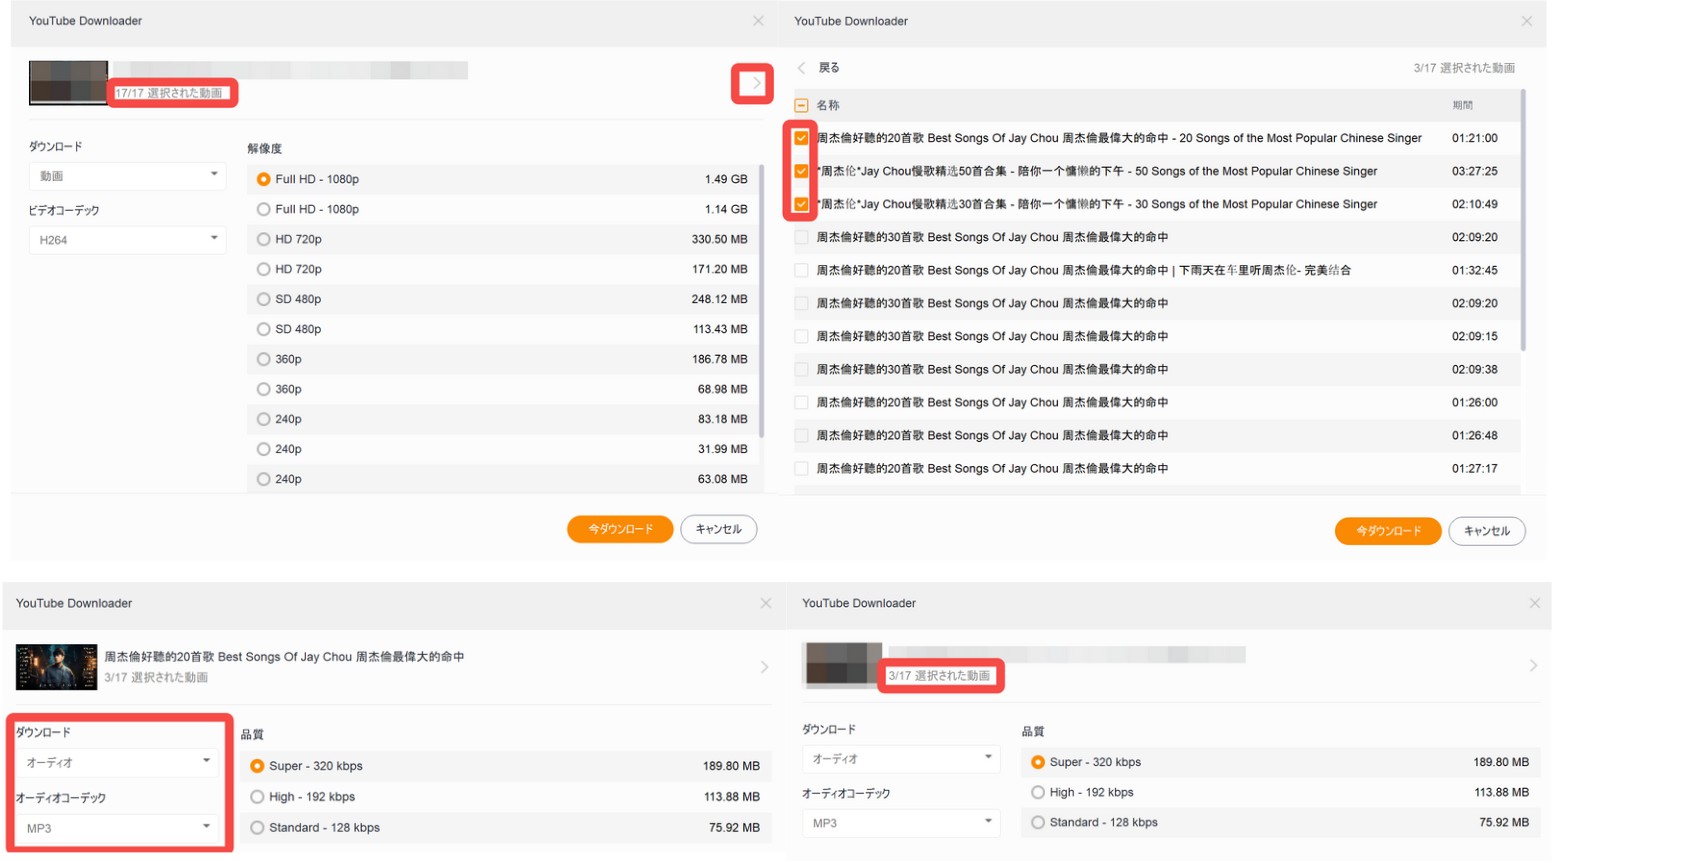This screenshot has width=1708, height=861.
Task: Select Standard 128 kbps in bottom-left window
Action: (x=257, y=828)
